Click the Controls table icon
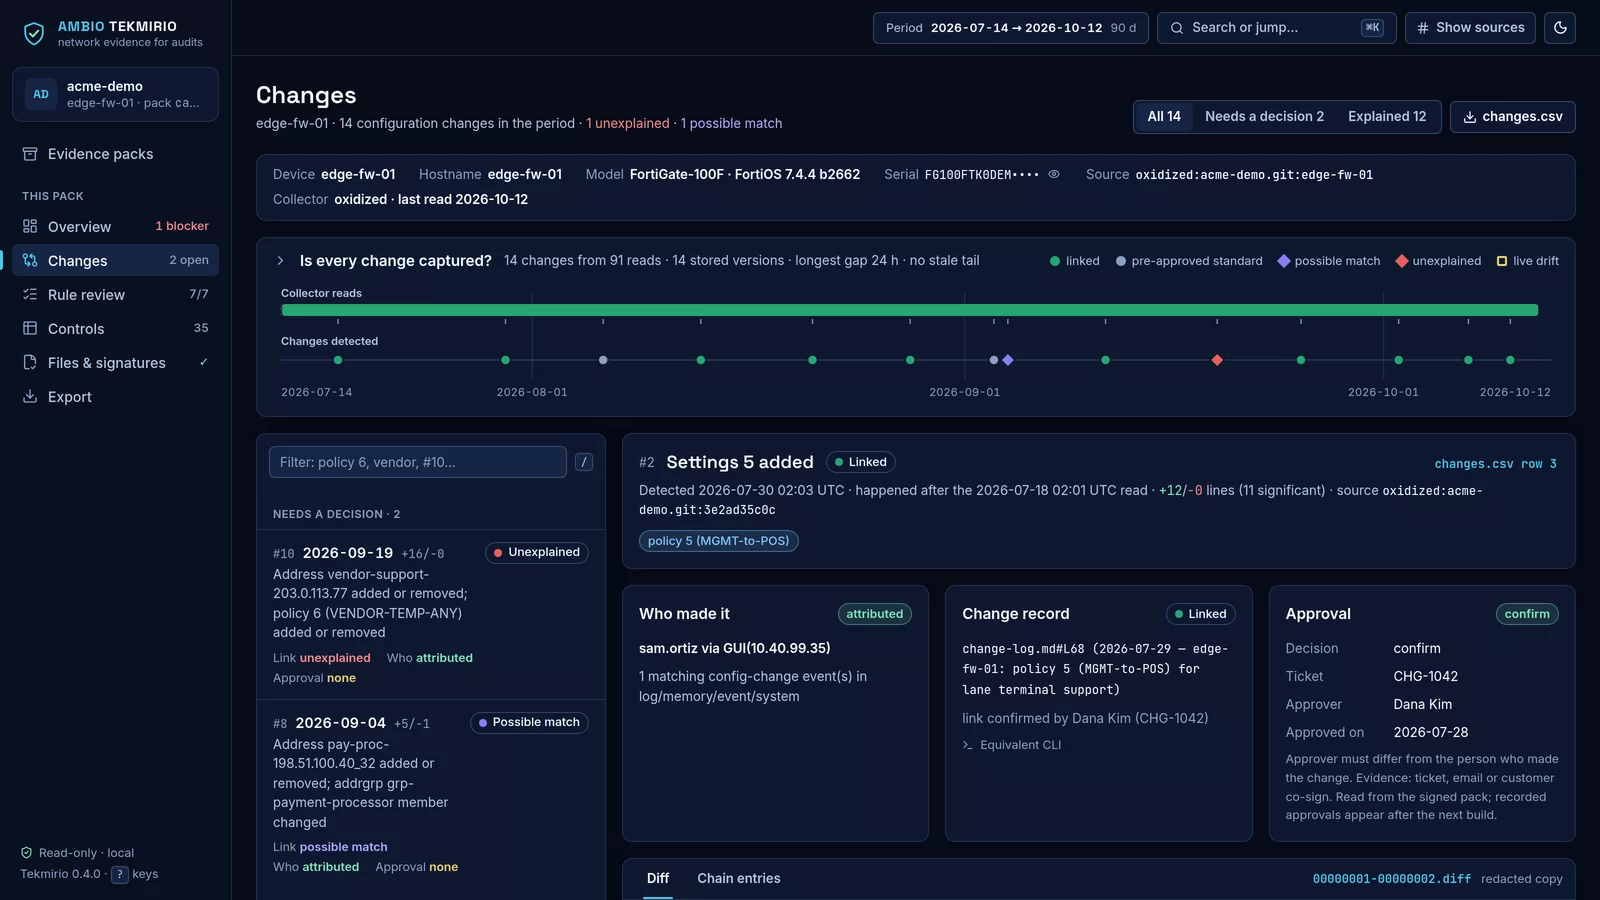This screenshot has height=900, width=1600. (30, 328)
